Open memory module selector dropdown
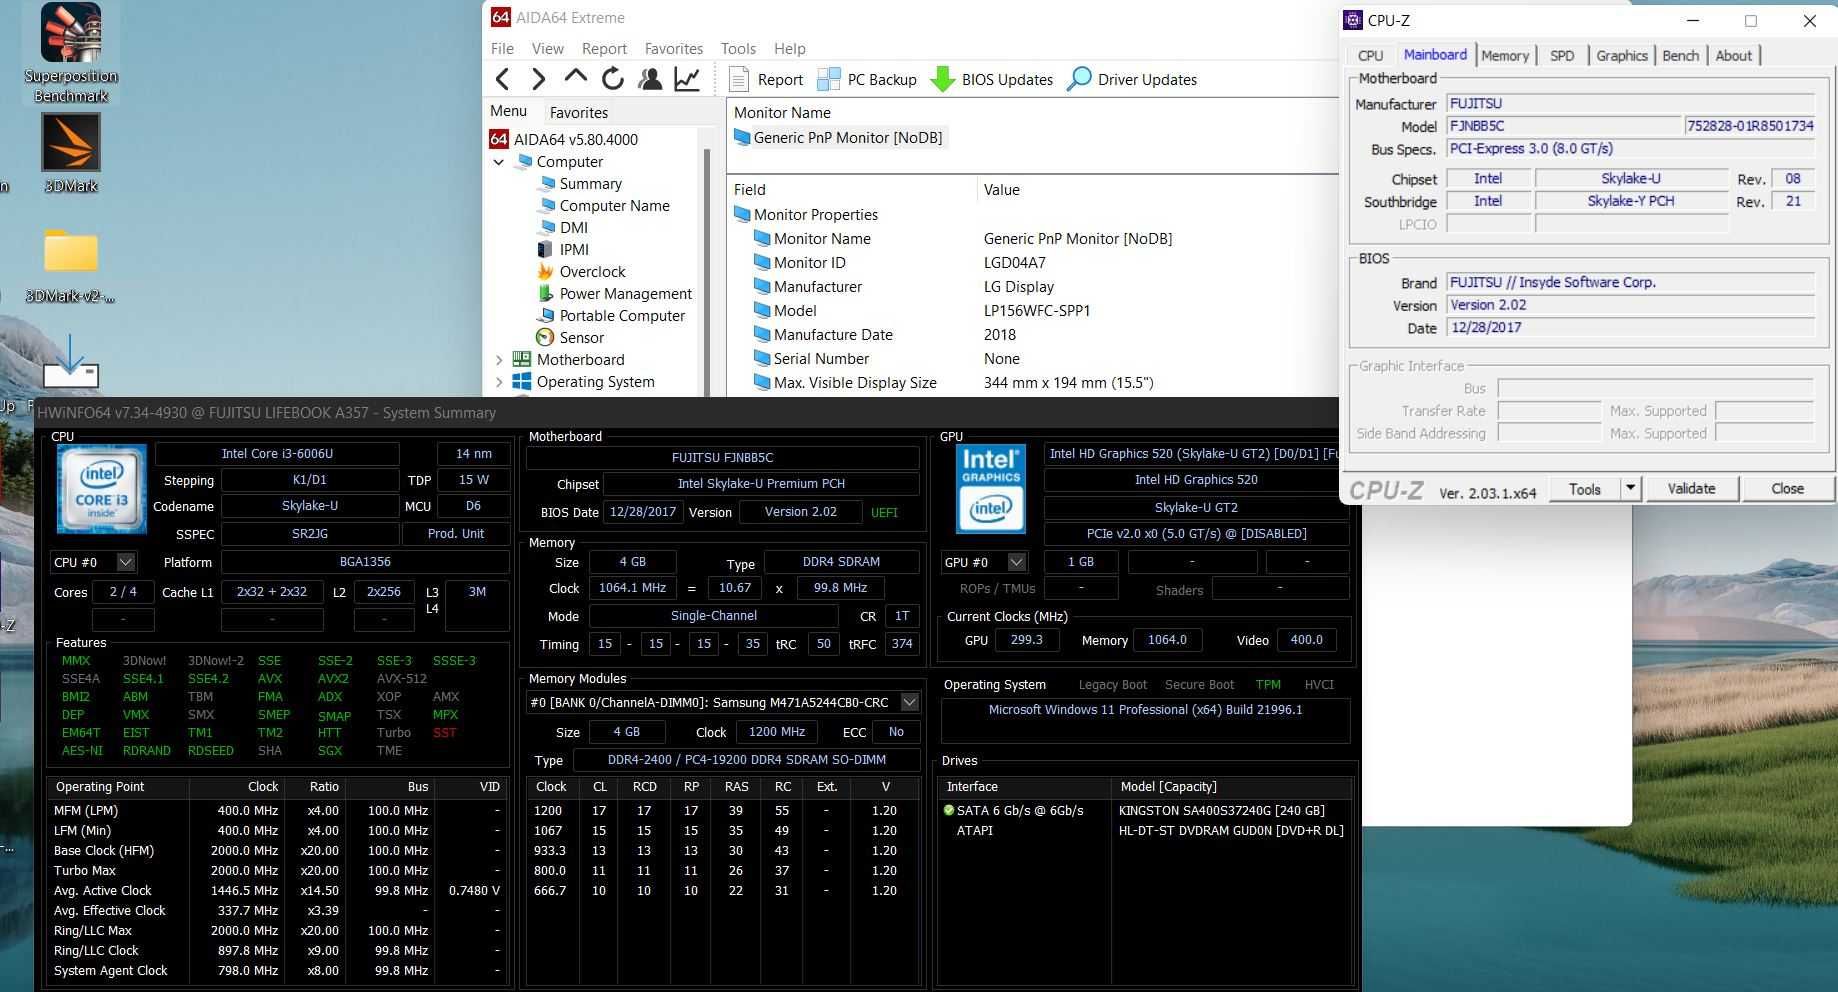 coord(909,702)
